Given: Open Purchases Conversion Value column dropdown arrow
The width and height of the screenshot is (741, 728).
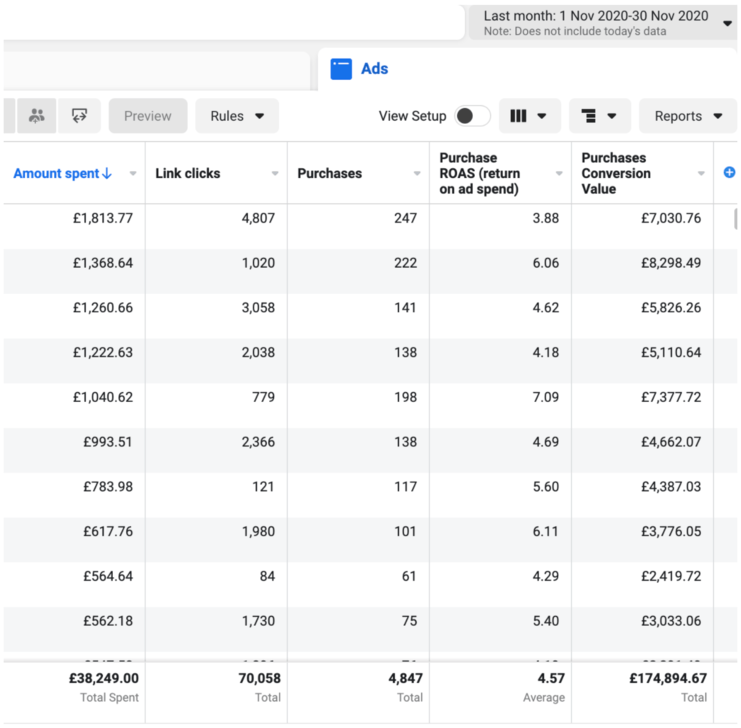Looking at the screenshot, I should coord(701,174).
